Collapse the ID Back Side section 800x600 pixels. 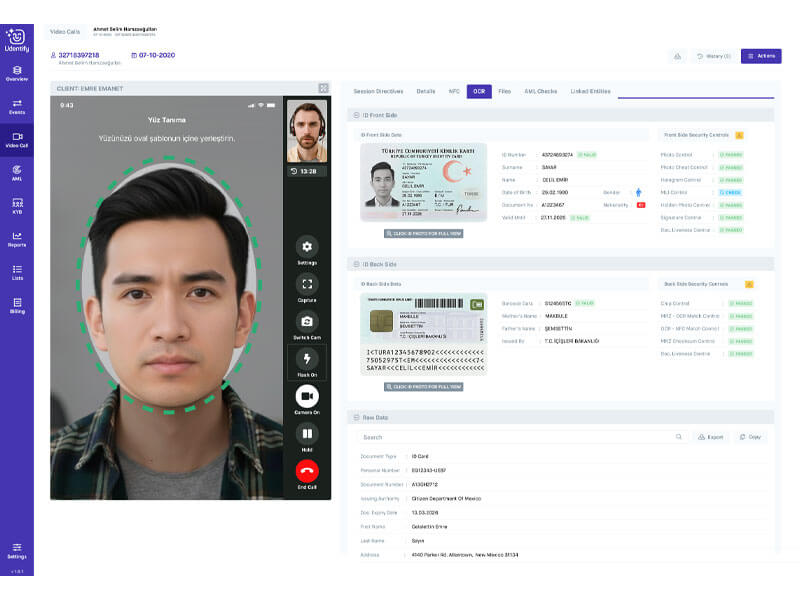point(357,264)
